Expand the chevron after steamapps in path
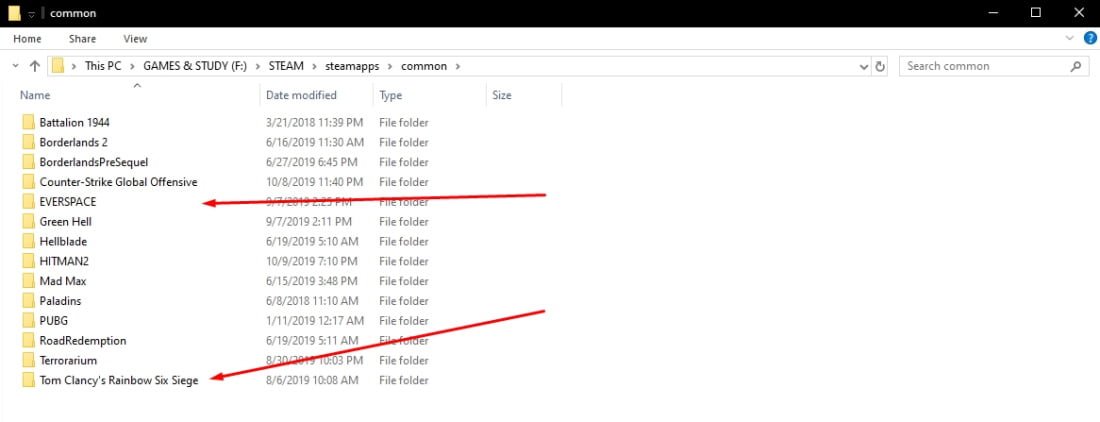 point(391,66)
